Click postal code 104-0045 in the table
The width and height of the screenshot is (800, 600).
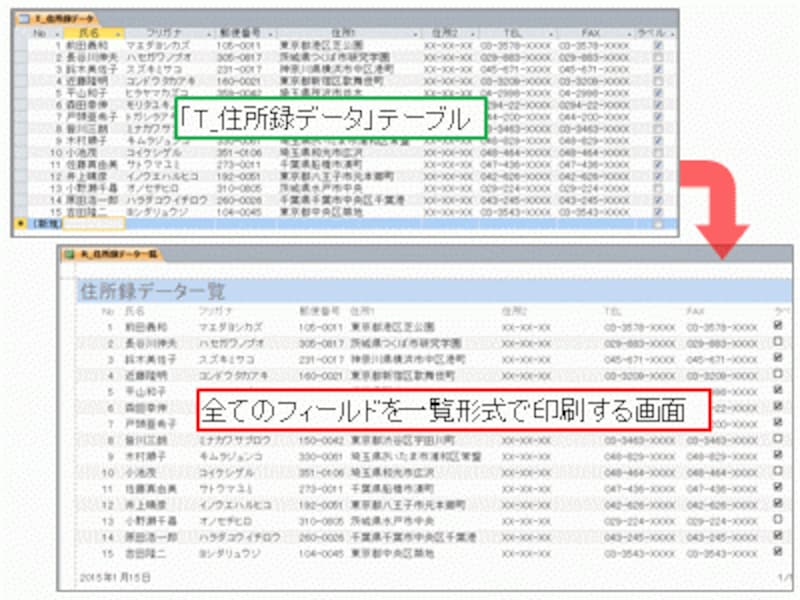coord(239,212)
